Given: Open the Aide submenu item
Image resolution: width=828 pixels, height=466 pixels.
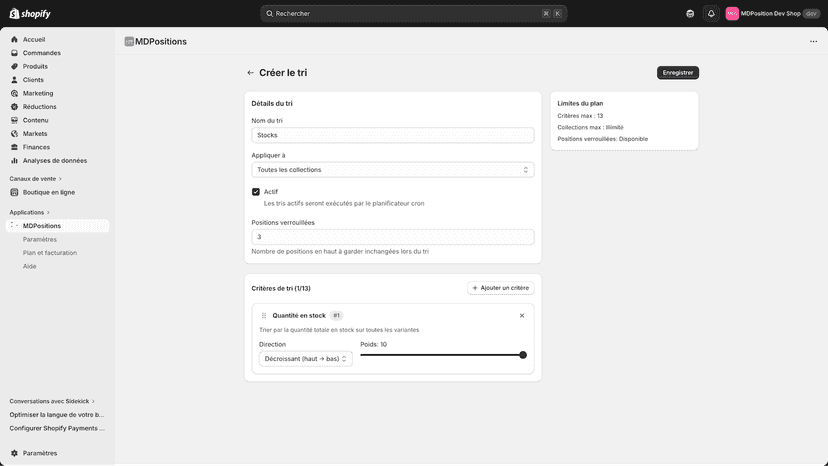Looking at the screenshot, I should pos(30,266).
